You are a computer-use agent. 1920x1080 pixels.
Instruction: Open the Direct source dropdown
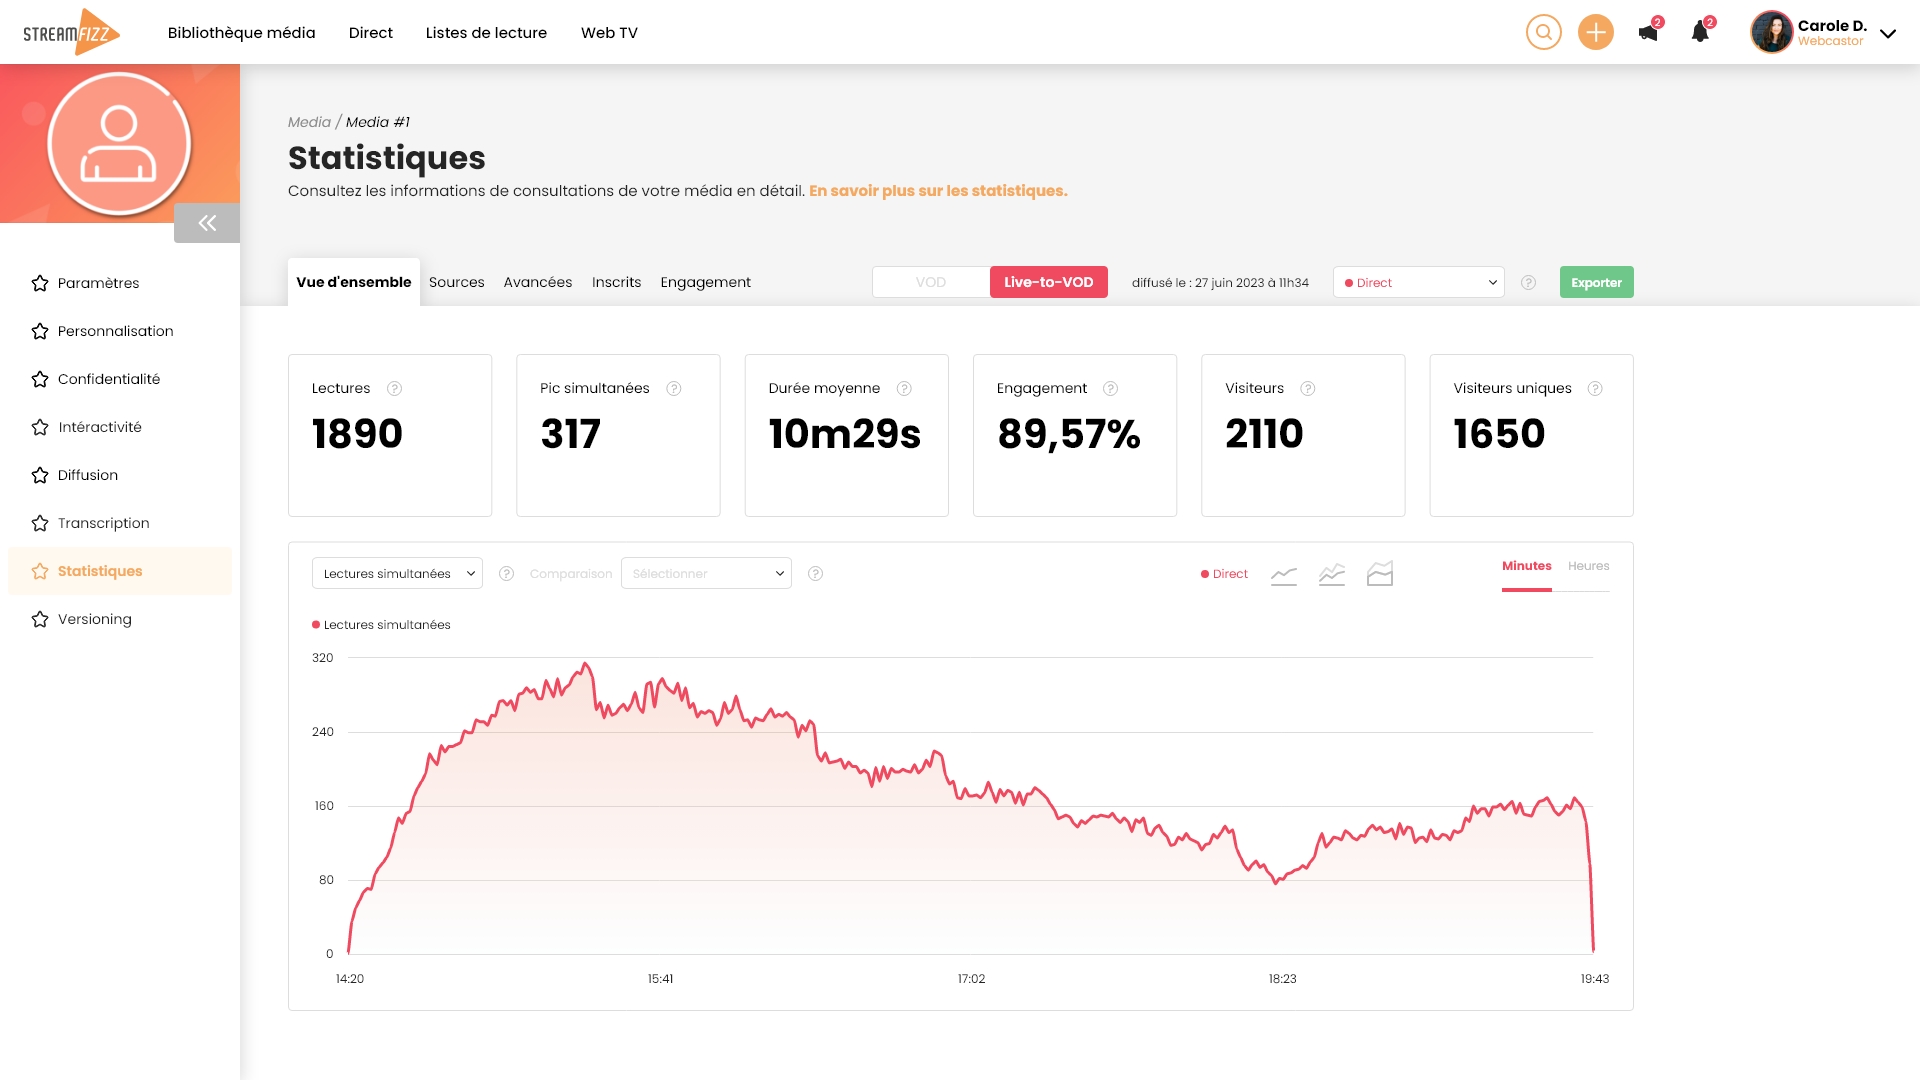click(1418, 283)
